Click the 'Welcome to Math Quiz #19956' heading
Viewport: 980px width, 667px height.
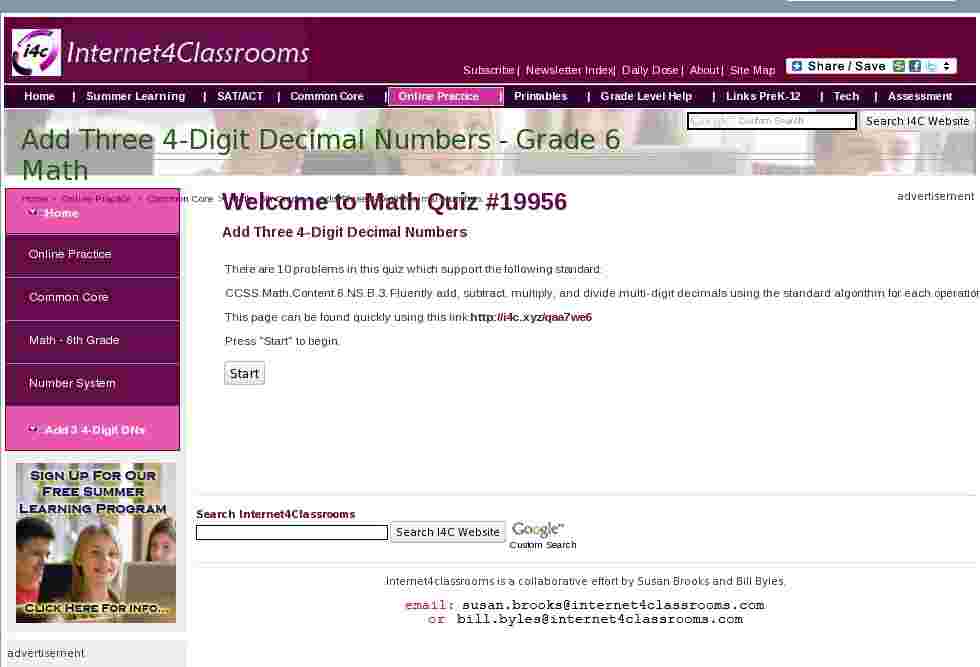394,201
